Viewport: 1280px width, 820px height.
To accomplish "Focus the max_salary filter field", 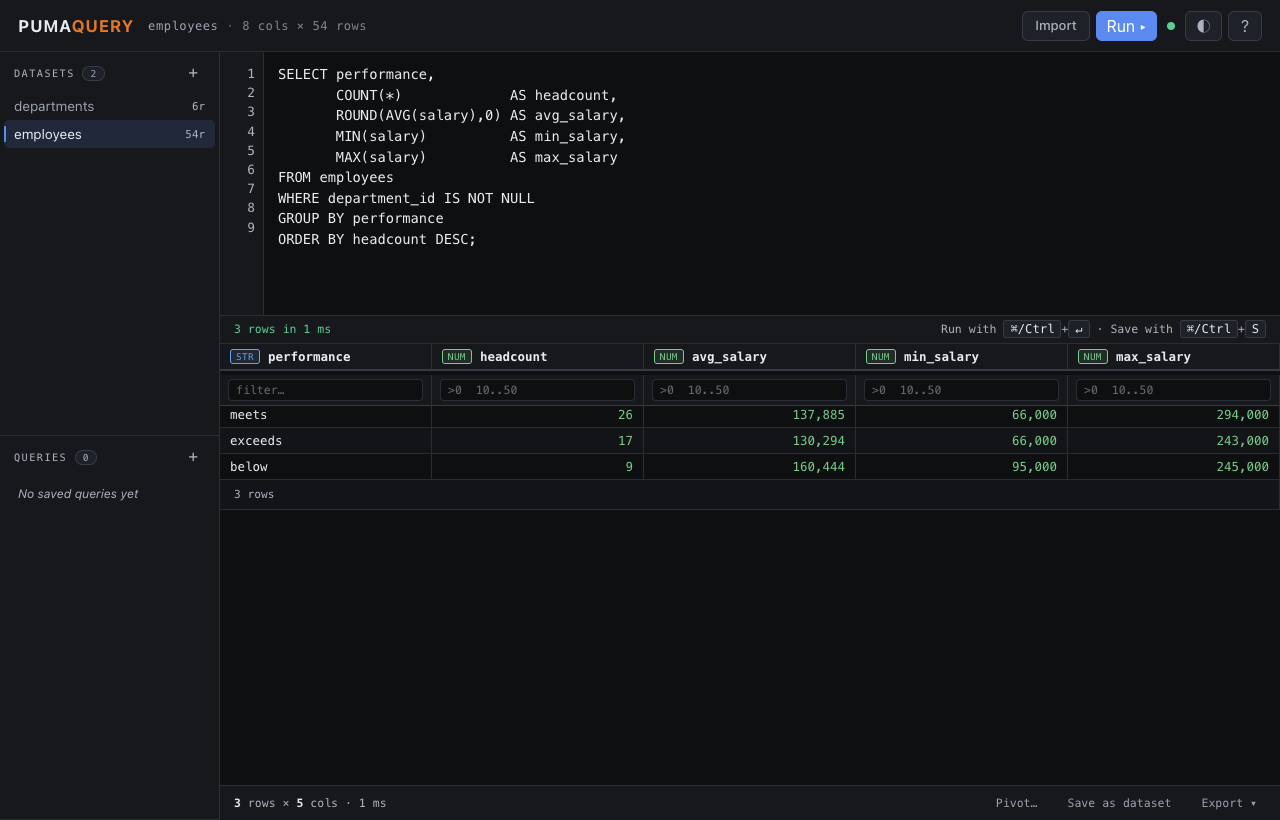I will click(1173, 390).
